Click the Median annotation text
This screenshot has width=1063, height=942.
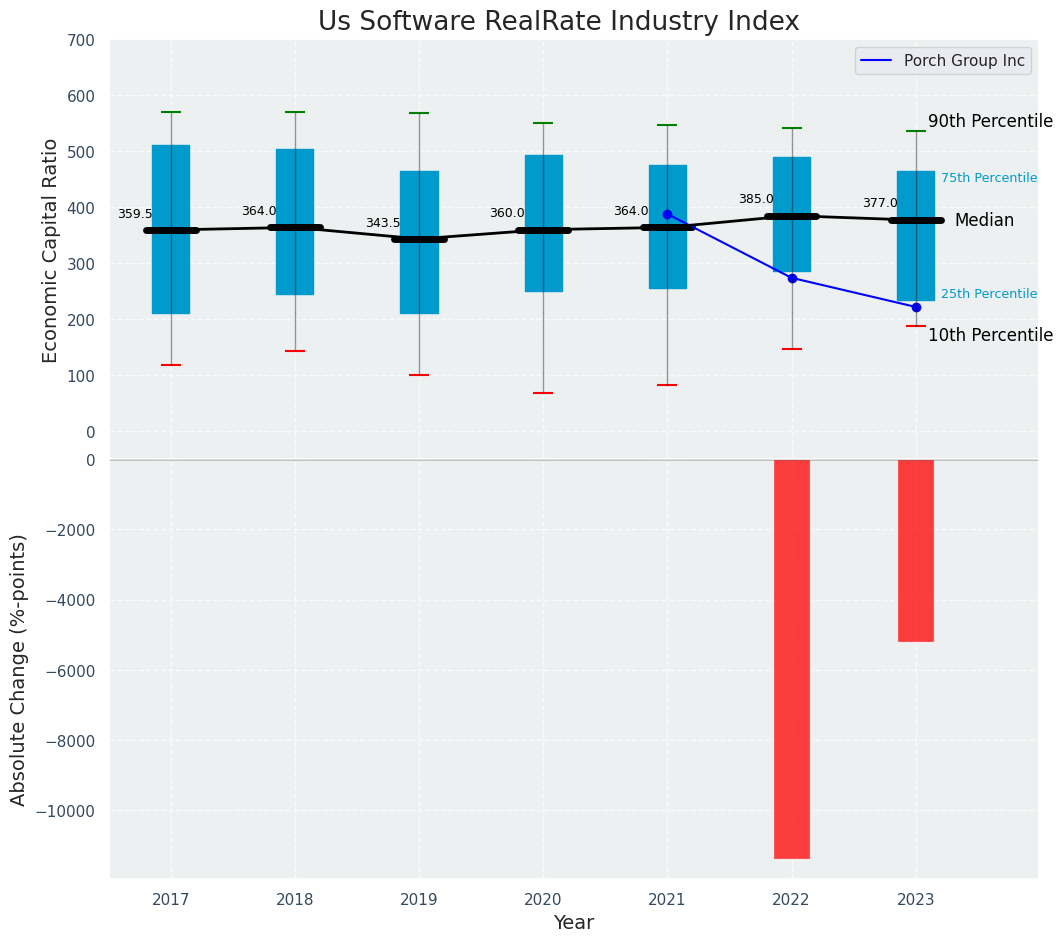984,220
